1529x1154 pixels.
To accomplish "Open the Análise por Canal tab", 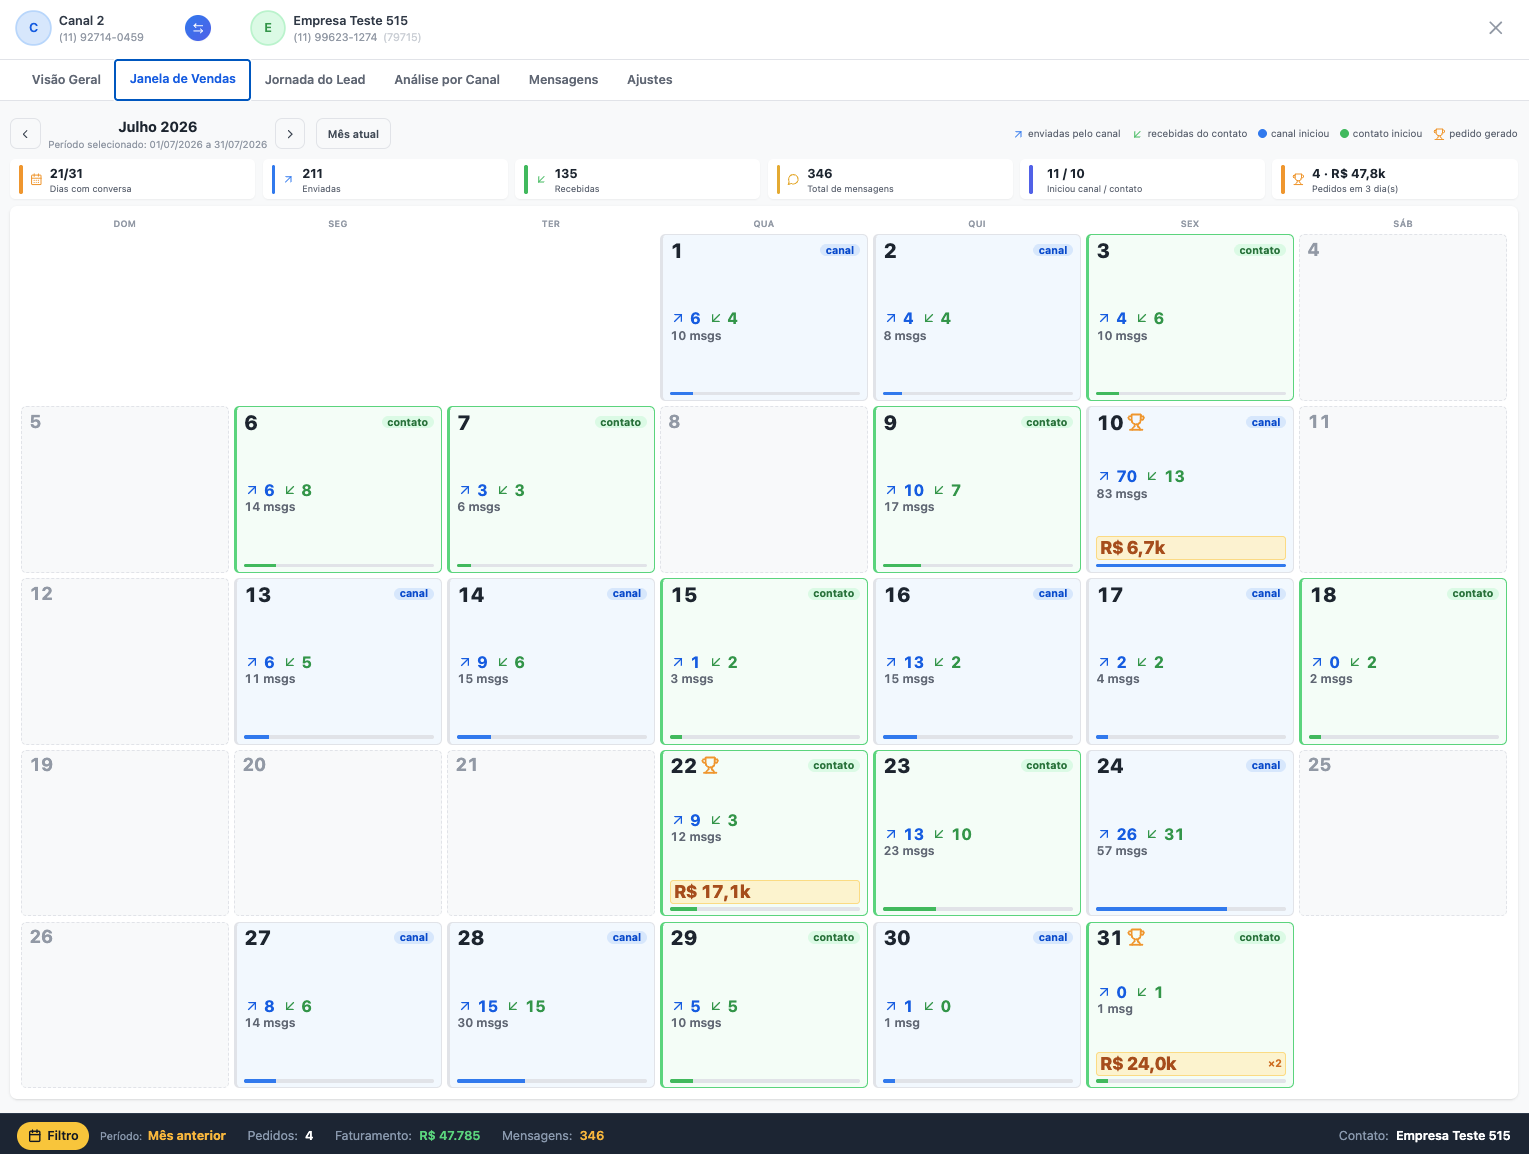I will point(447,80).
